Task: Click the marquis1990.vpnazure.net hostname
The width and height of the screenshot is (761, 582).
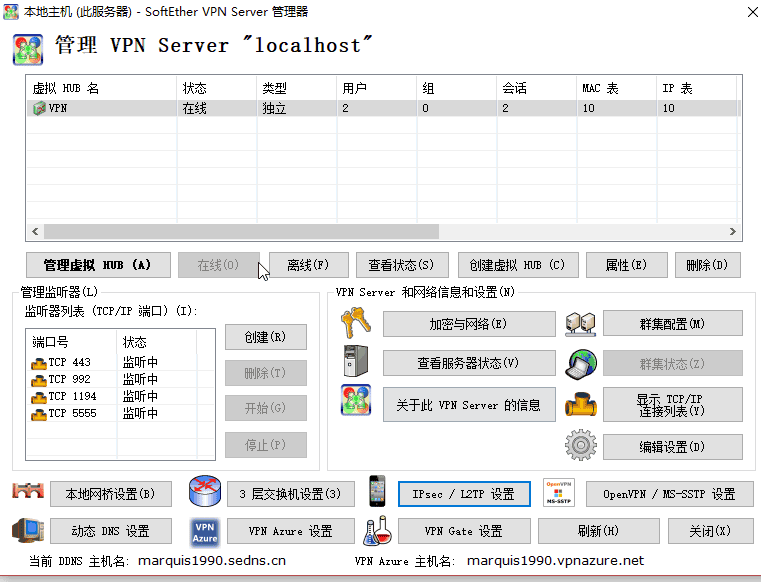Action: 555,561
